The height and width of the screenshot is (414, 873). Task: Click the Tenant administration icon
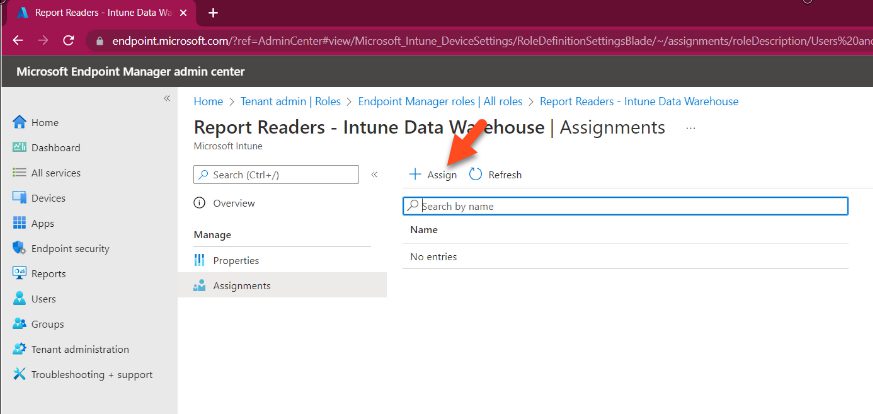19,349
